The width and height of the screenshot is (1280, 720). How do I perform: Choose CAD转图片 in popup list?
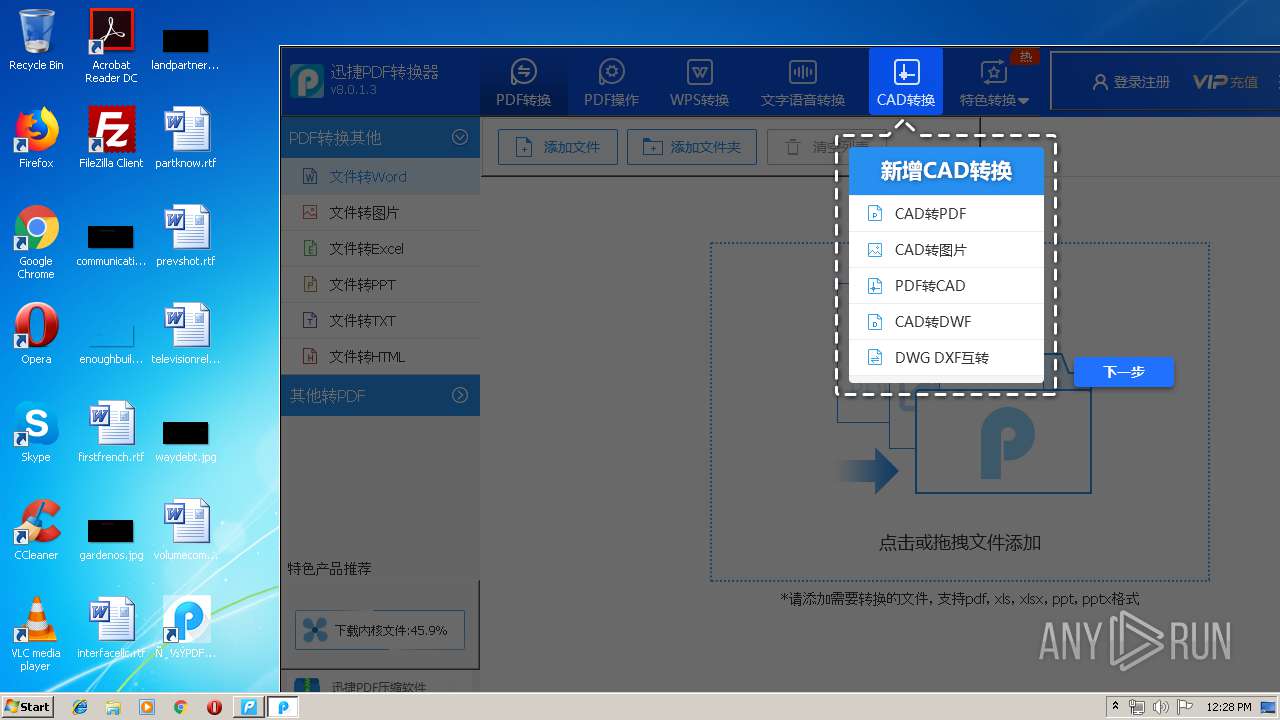(946, 249)
